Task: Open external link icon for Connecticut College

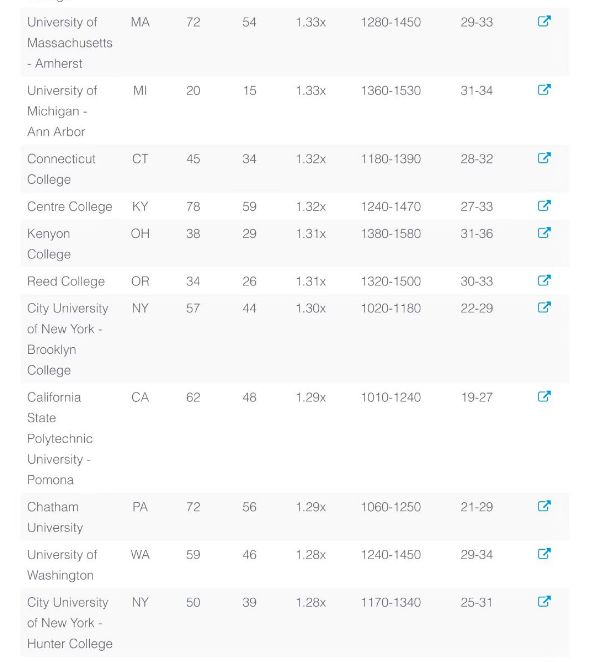Action: tap(544, 157)
